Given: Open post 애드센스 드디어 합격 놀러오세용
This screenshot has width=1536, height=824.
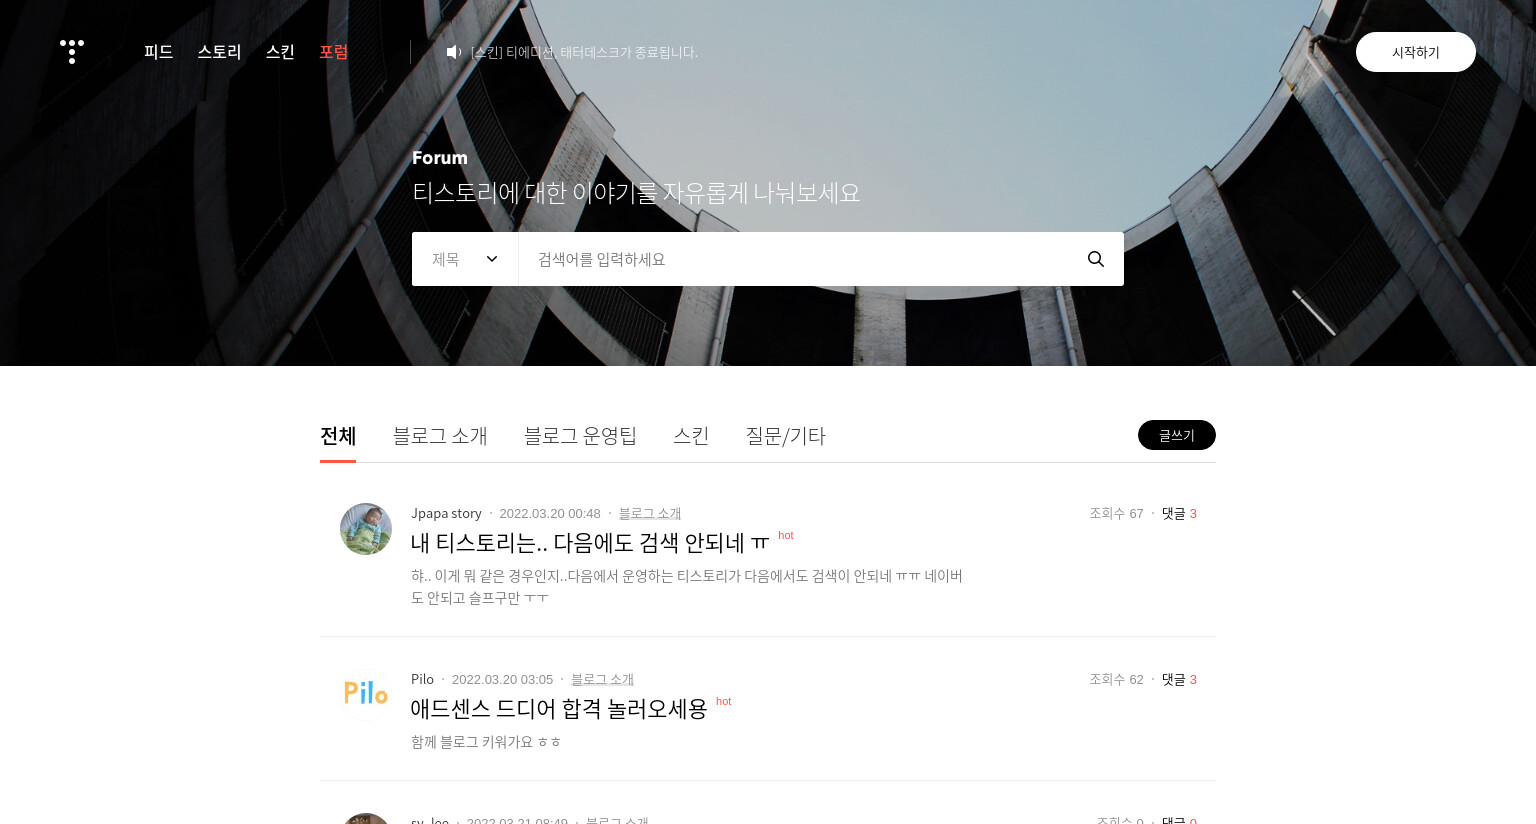Looking at the screenshot, I should click(x=559, y=708).
